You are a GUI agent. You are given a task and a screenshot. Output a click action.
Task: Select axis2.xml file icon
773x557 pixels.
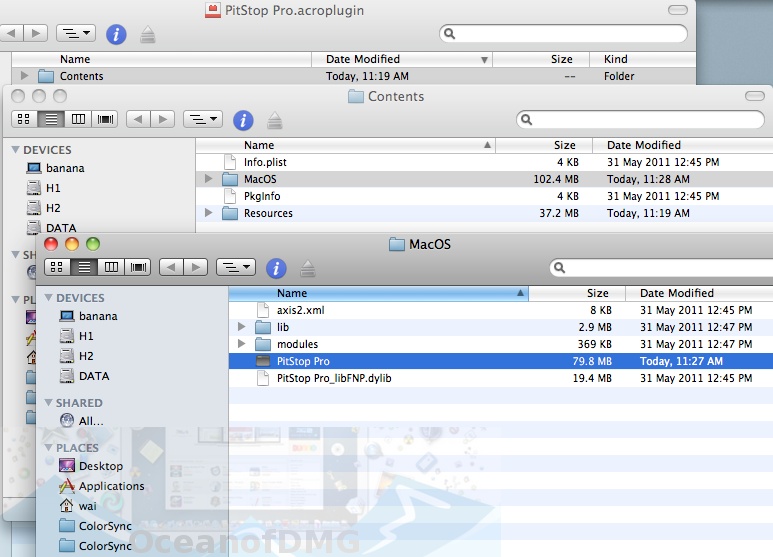click(x=263, y=310)
